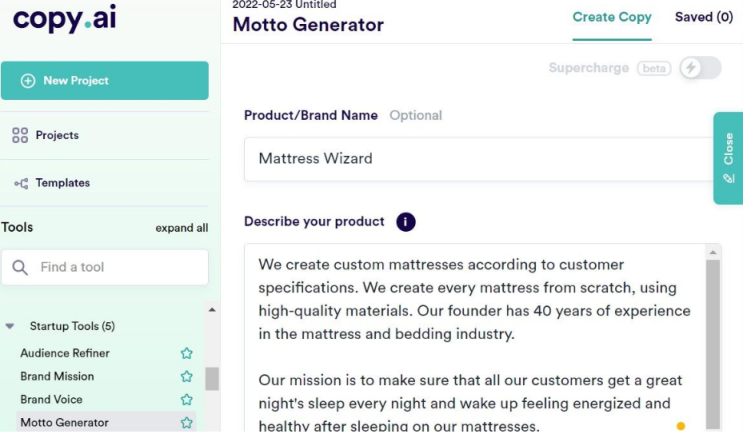The height and width of the screenshot is (434, 743).
Task: Click the info icon beside Describe your product
Action: (405, 222)
